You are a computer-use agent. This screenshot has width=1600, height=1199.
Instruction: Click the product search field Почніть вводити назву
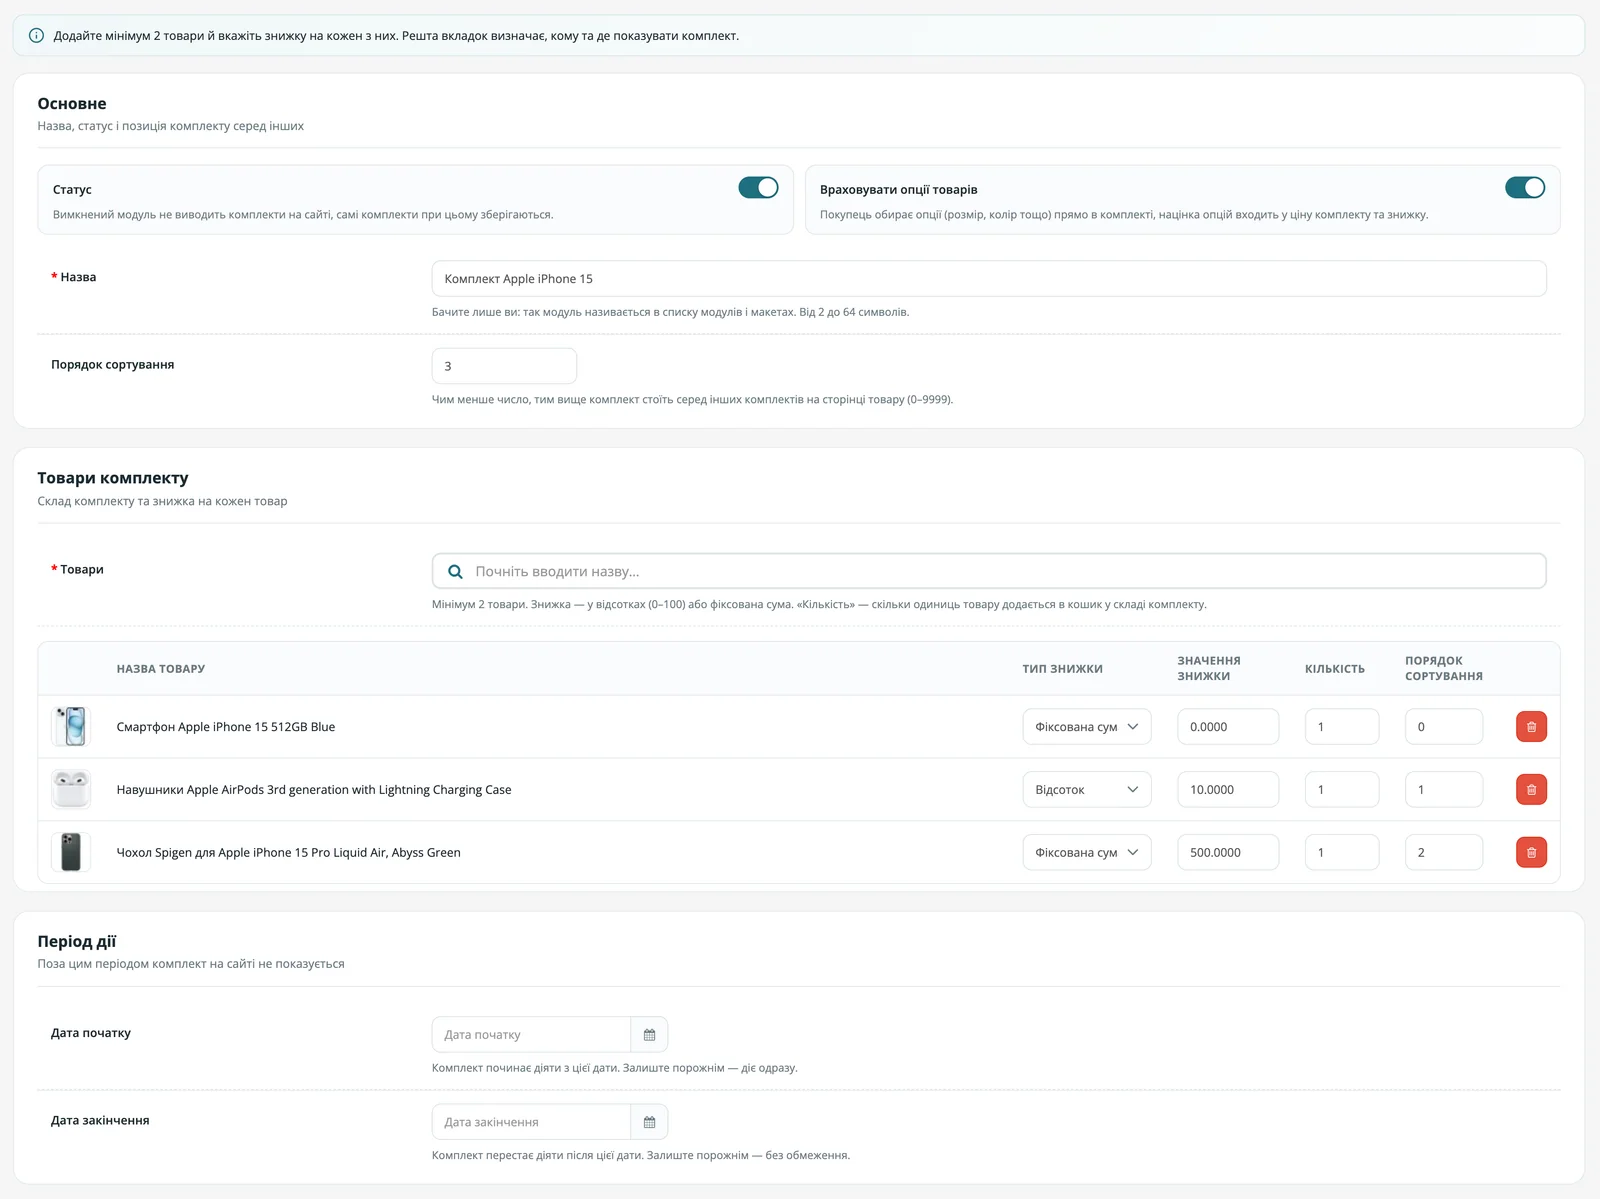989,572
